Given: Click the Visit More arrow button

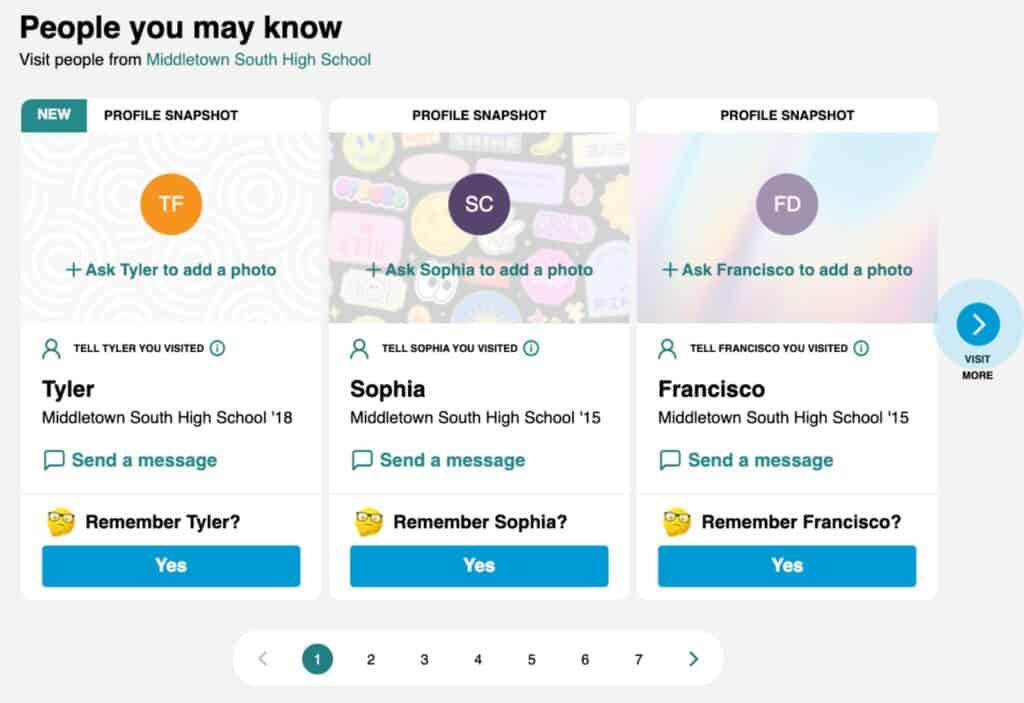Looking at the screenshot, I should (978, 324).
